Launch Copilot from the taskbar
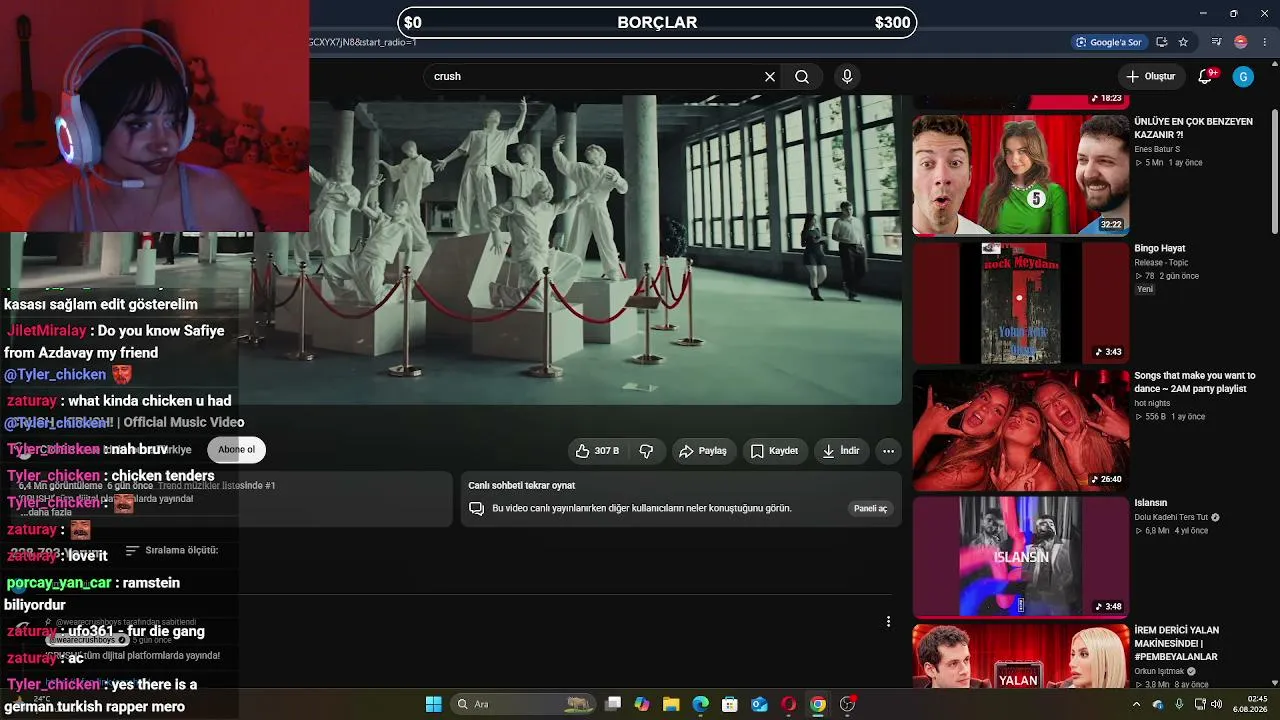1280x720 pixels. (642, 704)
